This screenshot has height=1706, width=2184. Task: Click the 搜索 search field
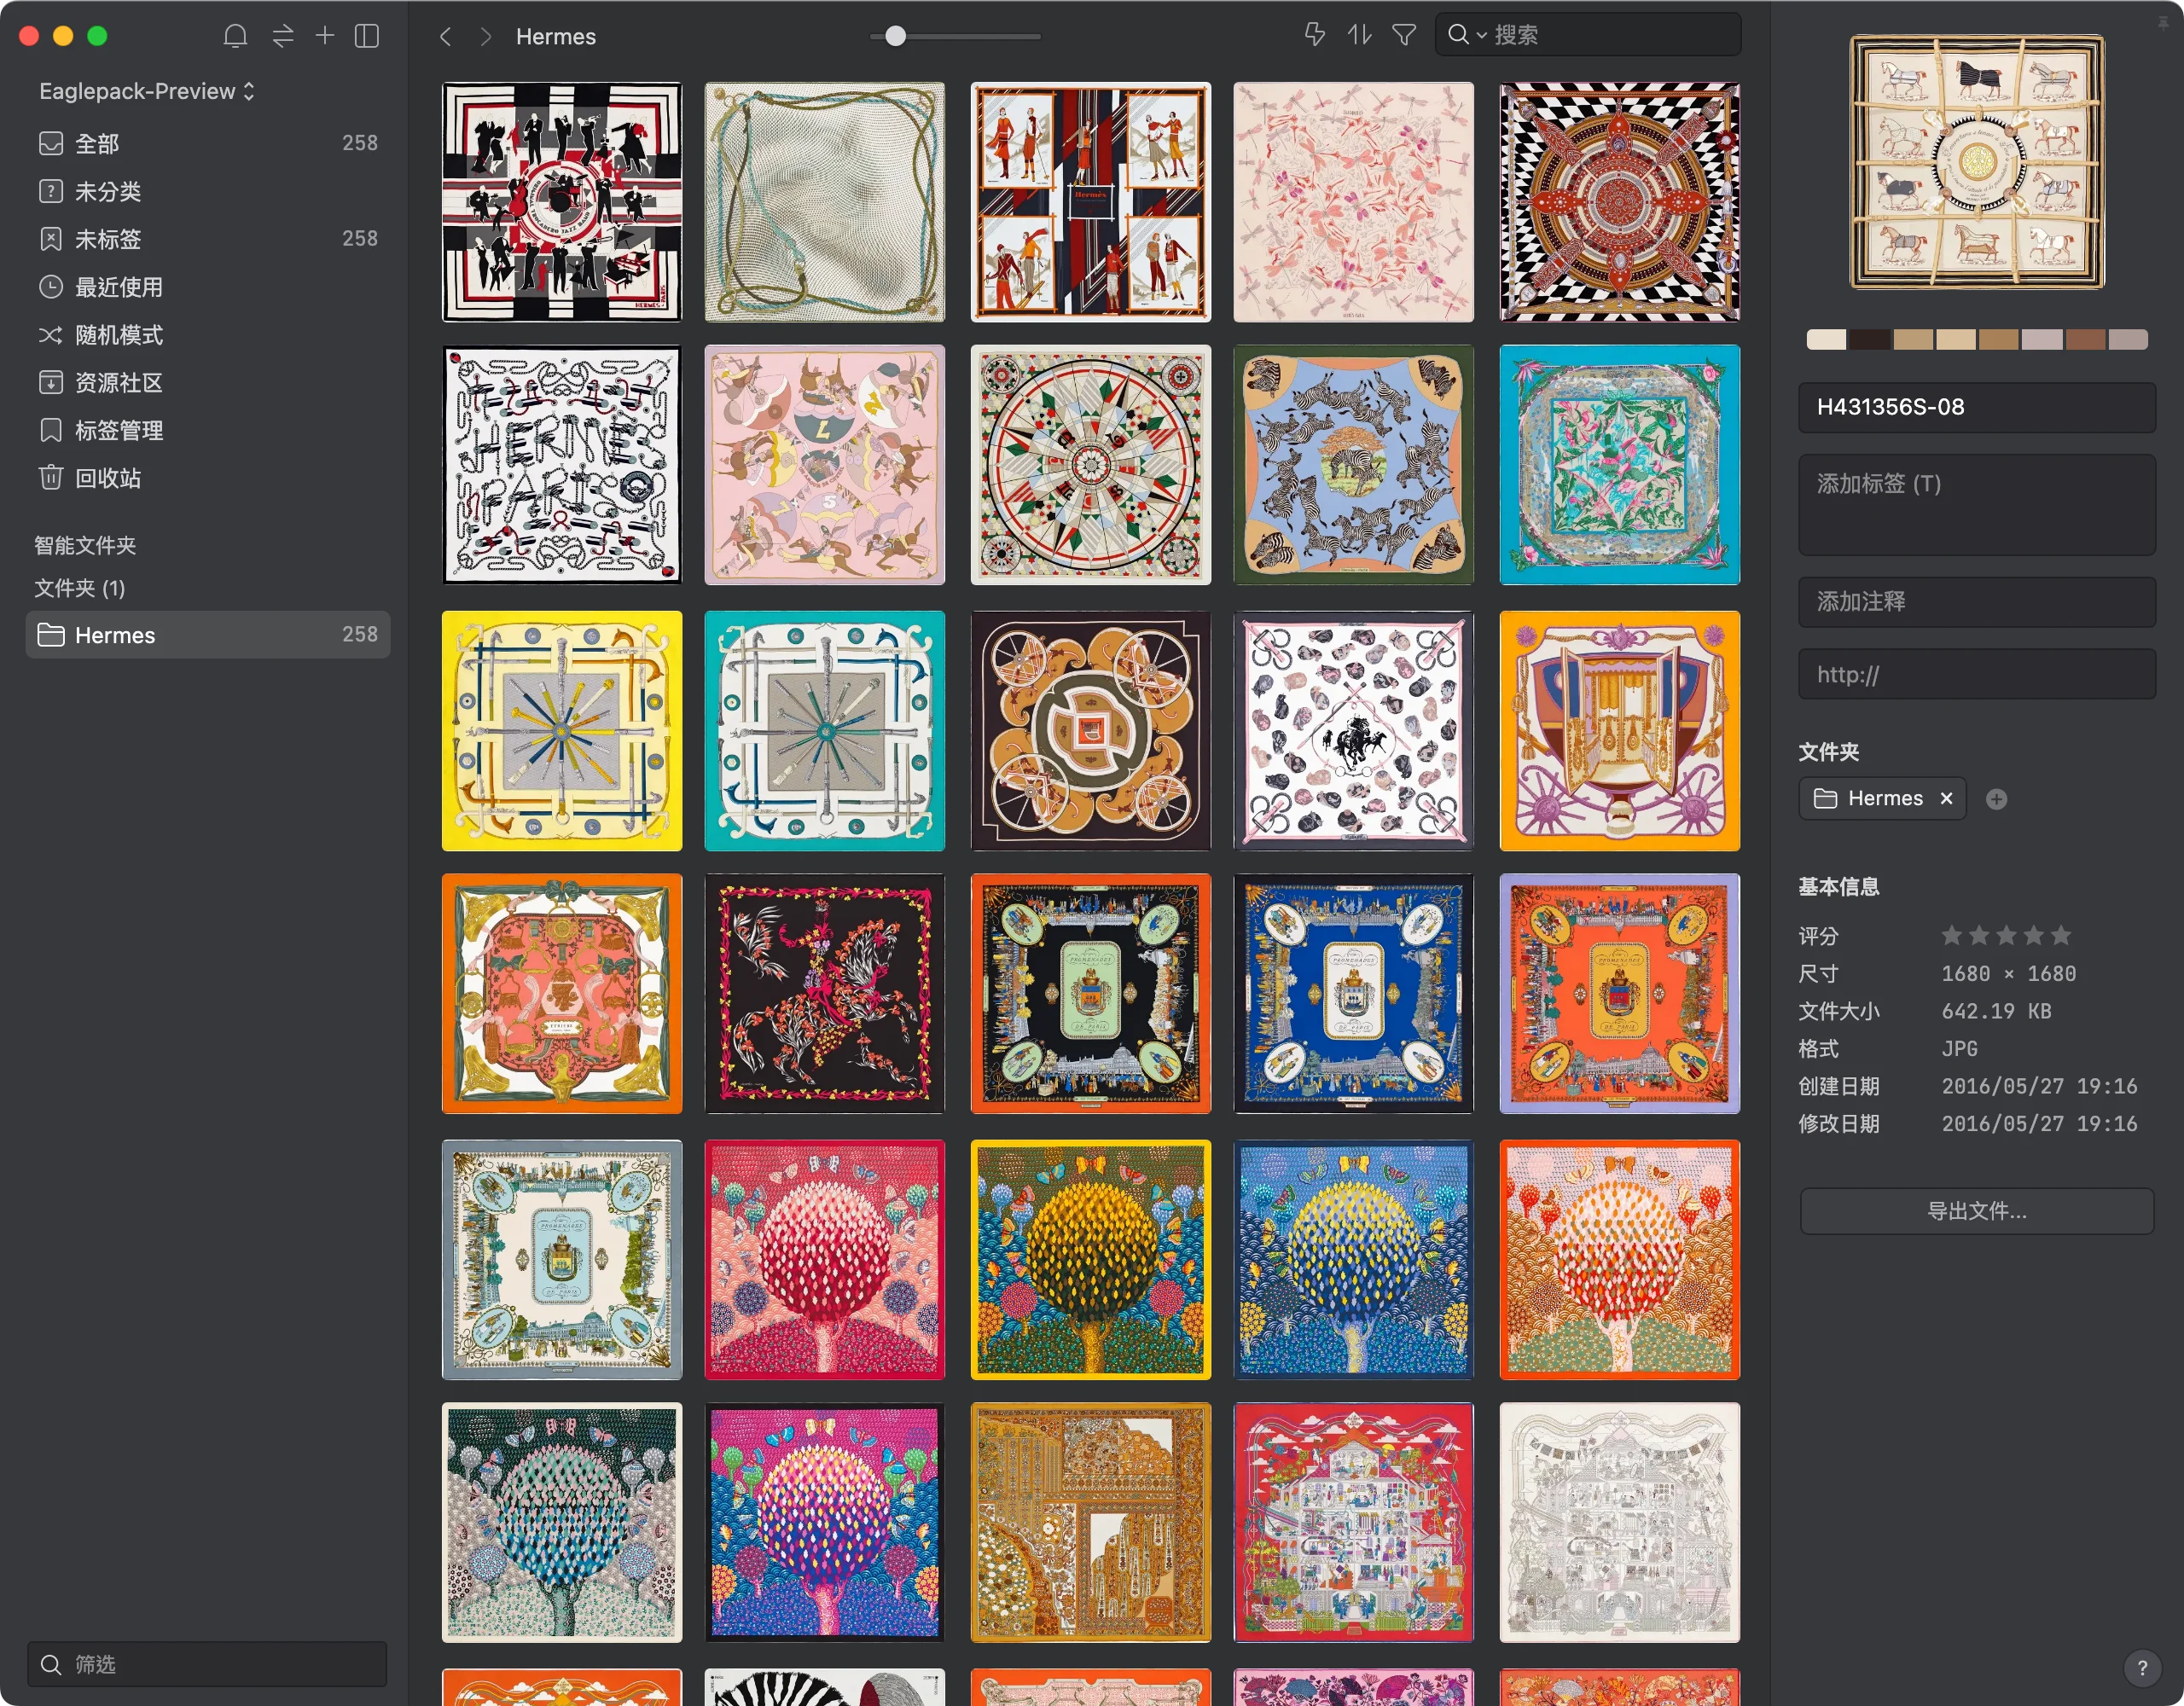[x=1588, y=35]
